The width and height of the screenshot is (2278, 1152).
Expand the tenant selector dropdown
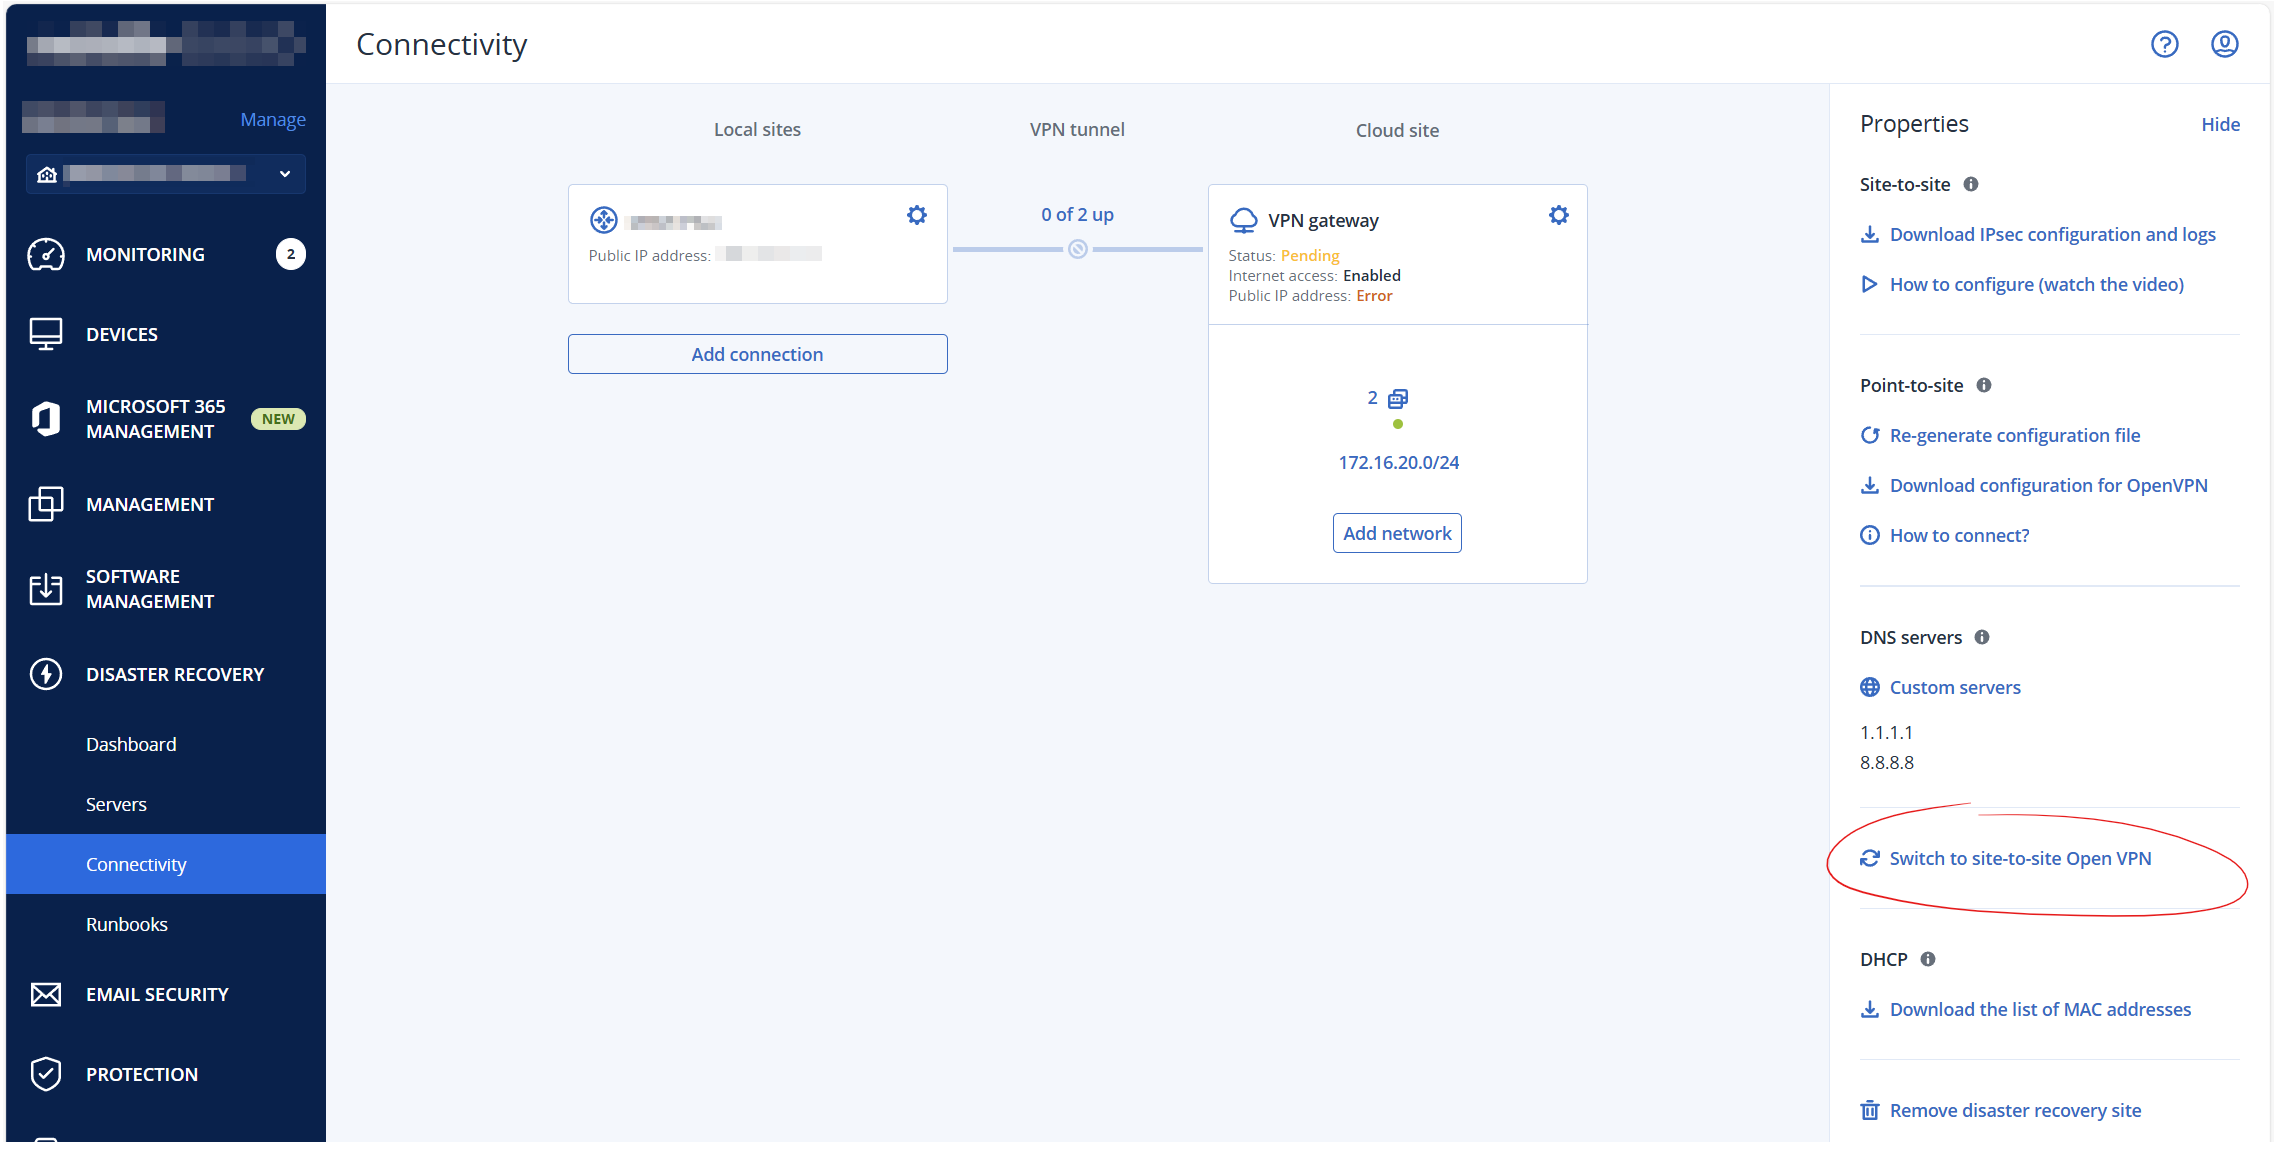[x=166, y=174]
